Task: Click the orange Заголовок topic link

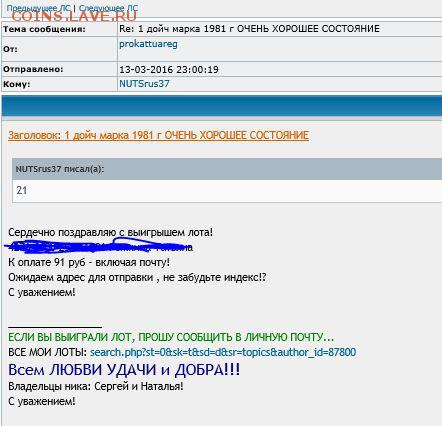Action: [x=158, y=135]
